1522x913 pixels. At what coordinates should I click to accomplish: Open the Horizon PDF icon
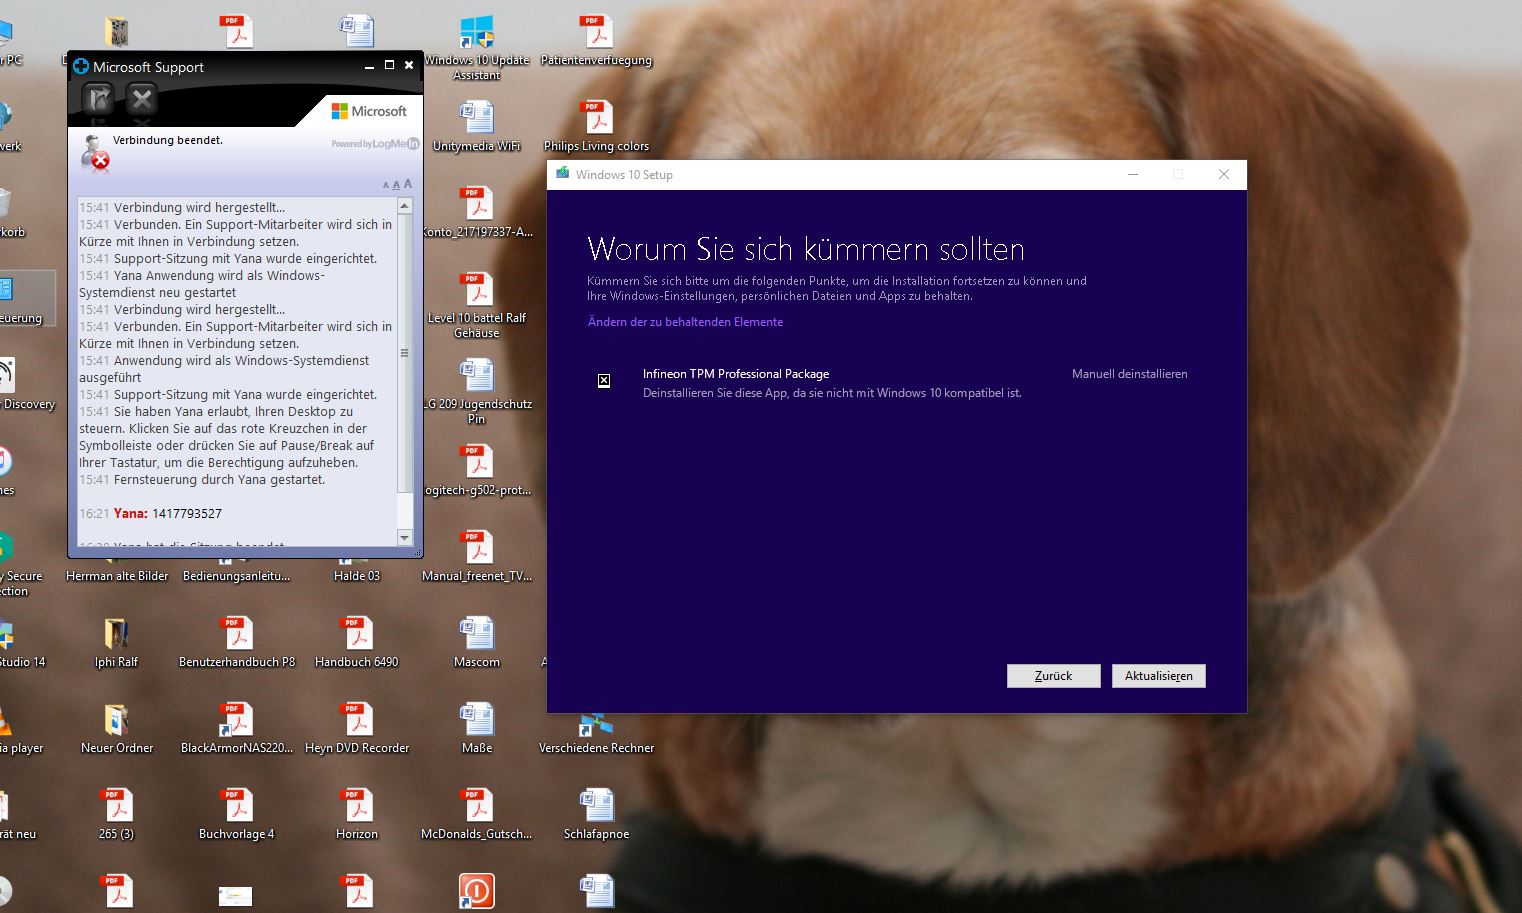tap(357, 814)
